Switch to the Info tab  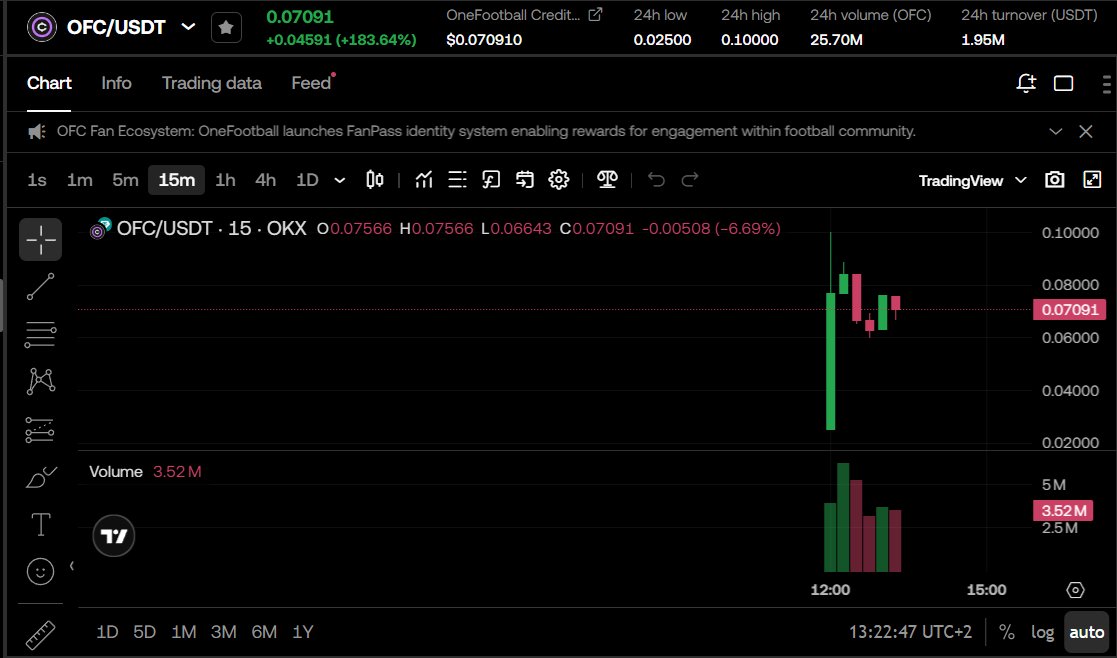click(x=116, y=83)
